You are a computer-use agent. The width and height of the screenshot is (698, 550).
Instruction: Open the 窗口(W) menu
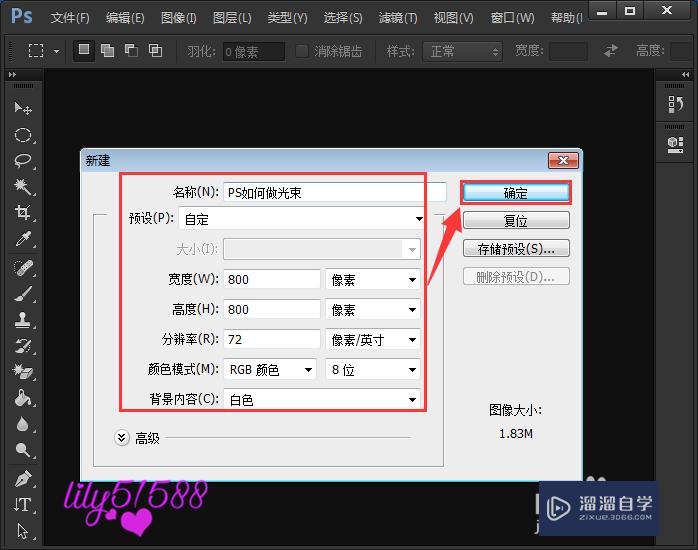tap(512, 18)
